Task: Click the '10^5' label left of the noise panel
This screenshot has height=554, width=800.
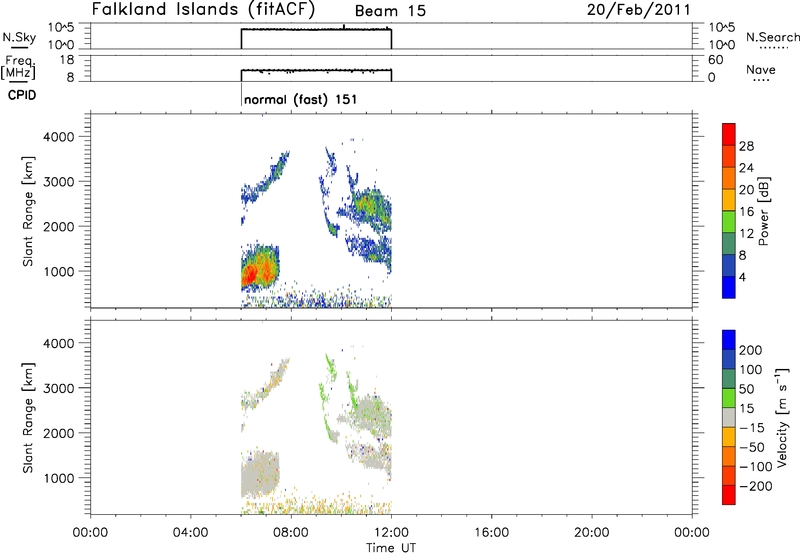Action: tap(61, 27)
